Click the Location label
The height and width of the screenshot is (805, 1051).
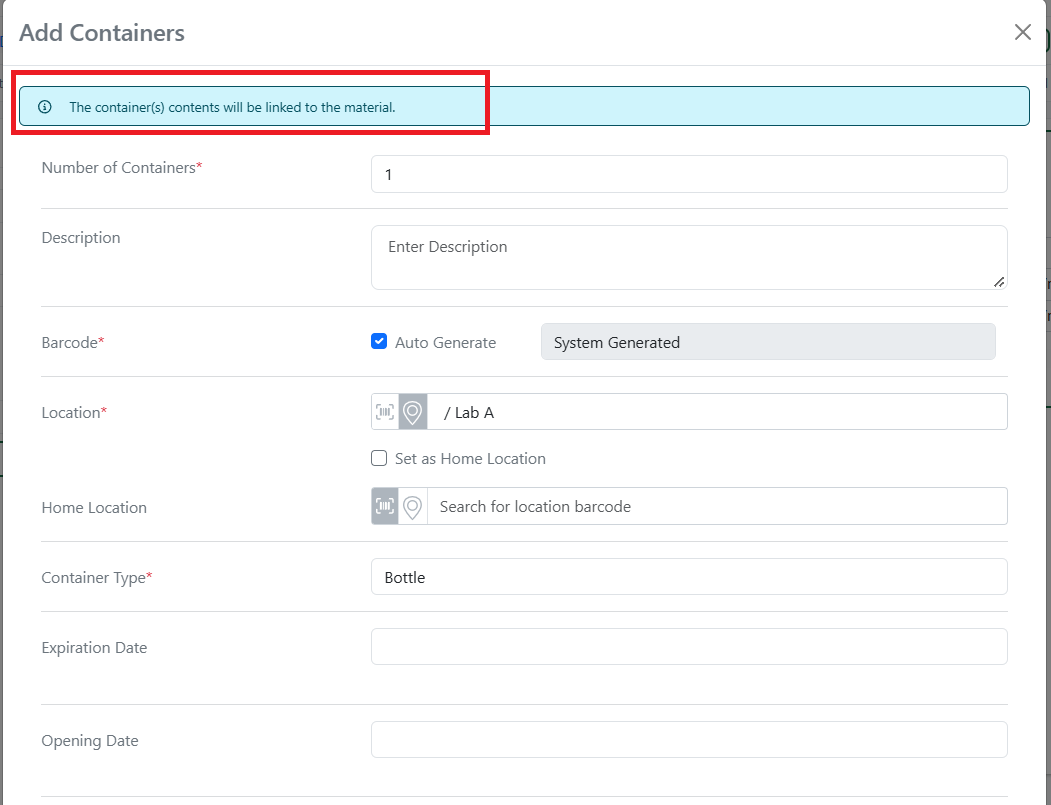74,412
